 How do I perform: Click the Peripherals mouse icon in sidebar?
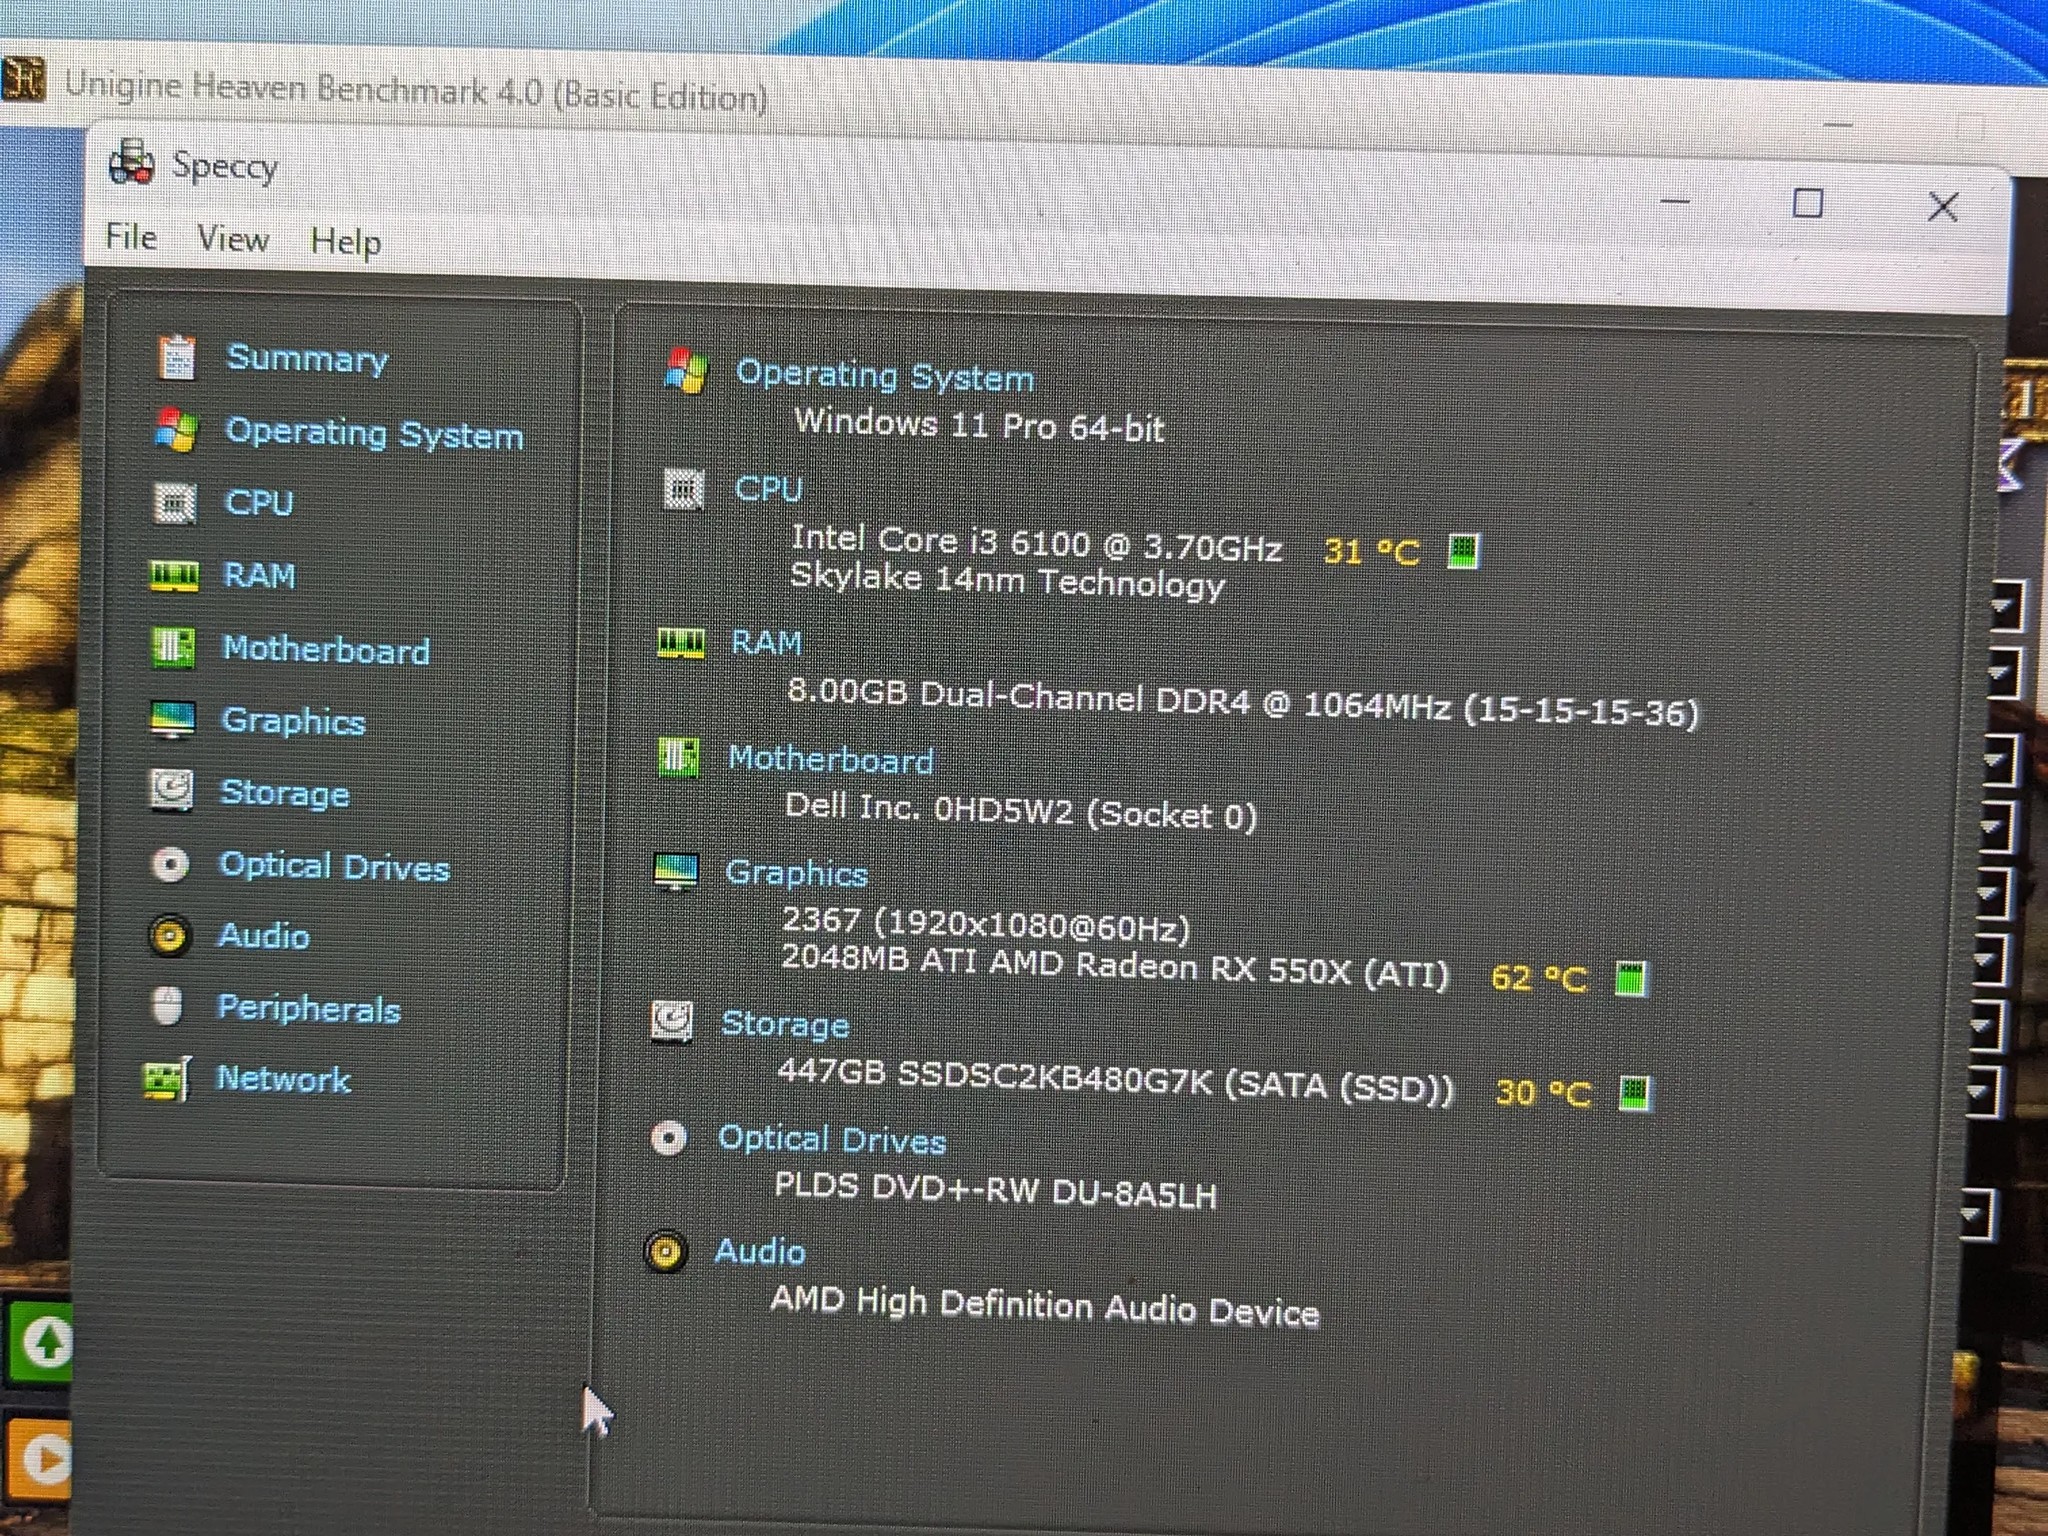(167, 1007)
